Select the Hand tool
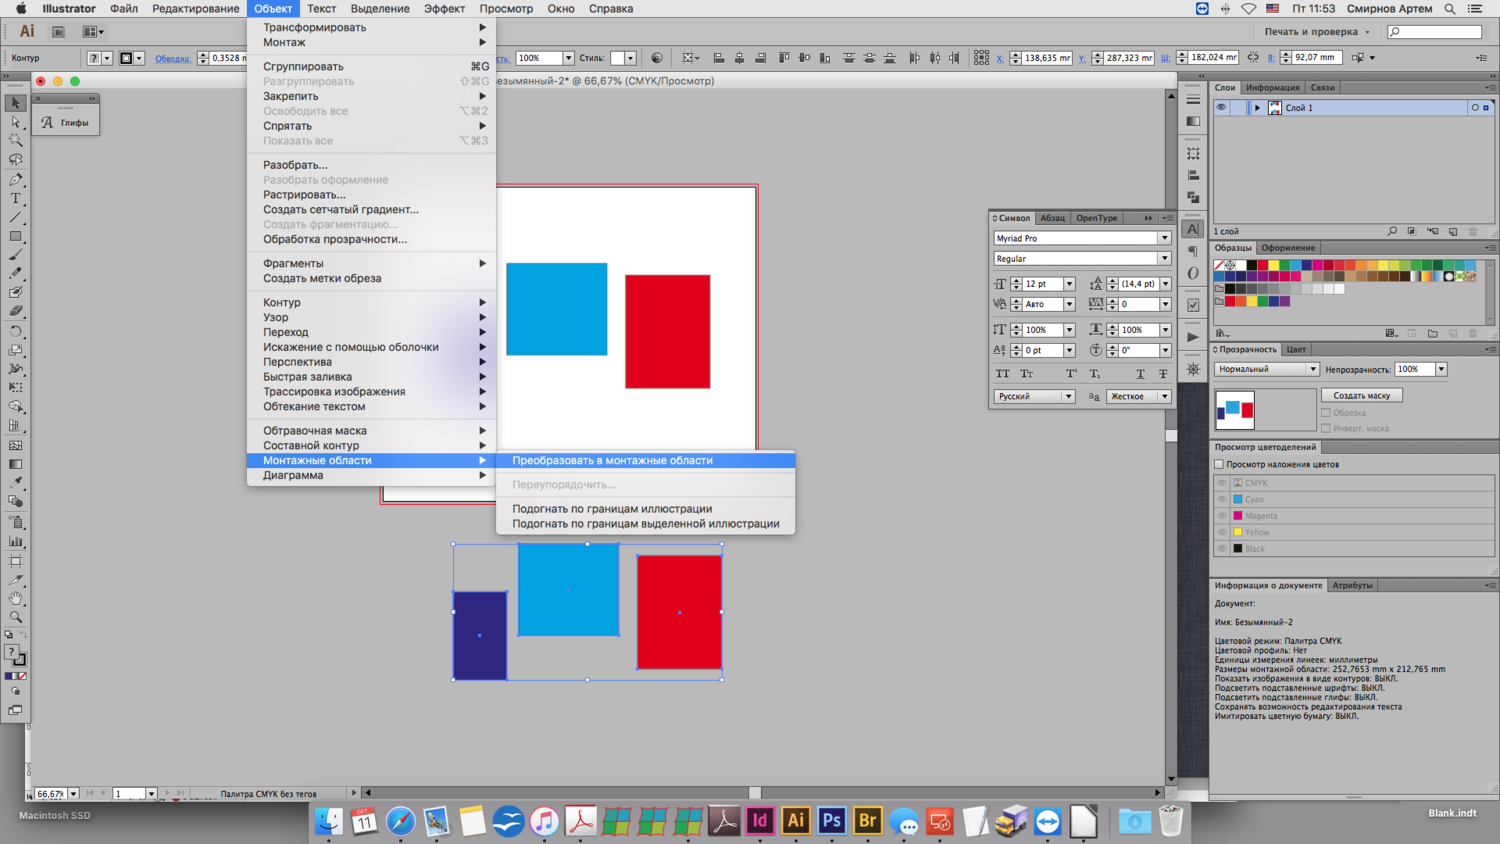This screenshot has width=1500, height=844. [16, 598]
